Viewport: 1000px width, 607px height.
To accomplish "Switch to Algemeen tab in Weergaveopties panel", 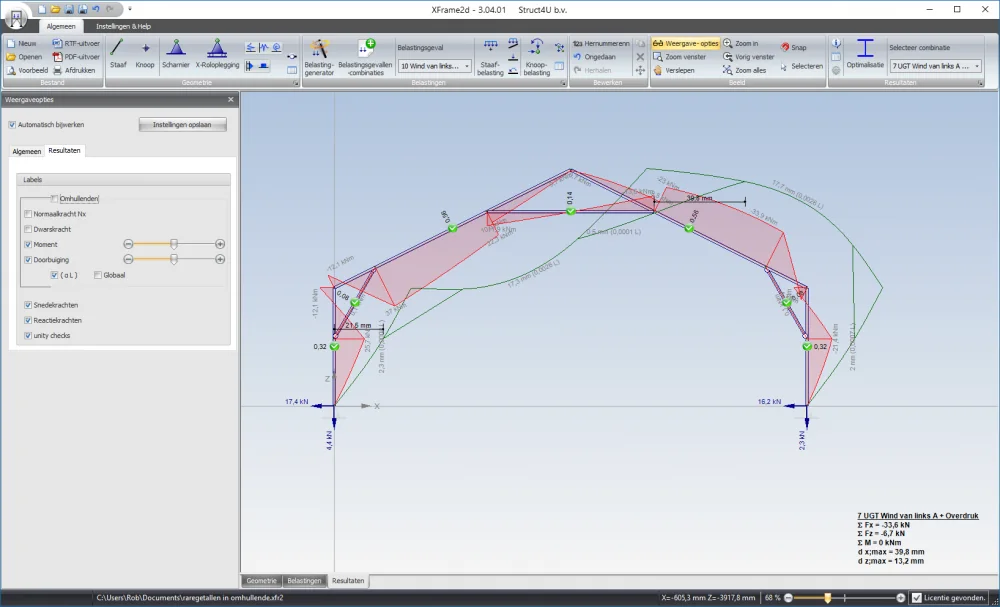I will (x=27, y=151).
